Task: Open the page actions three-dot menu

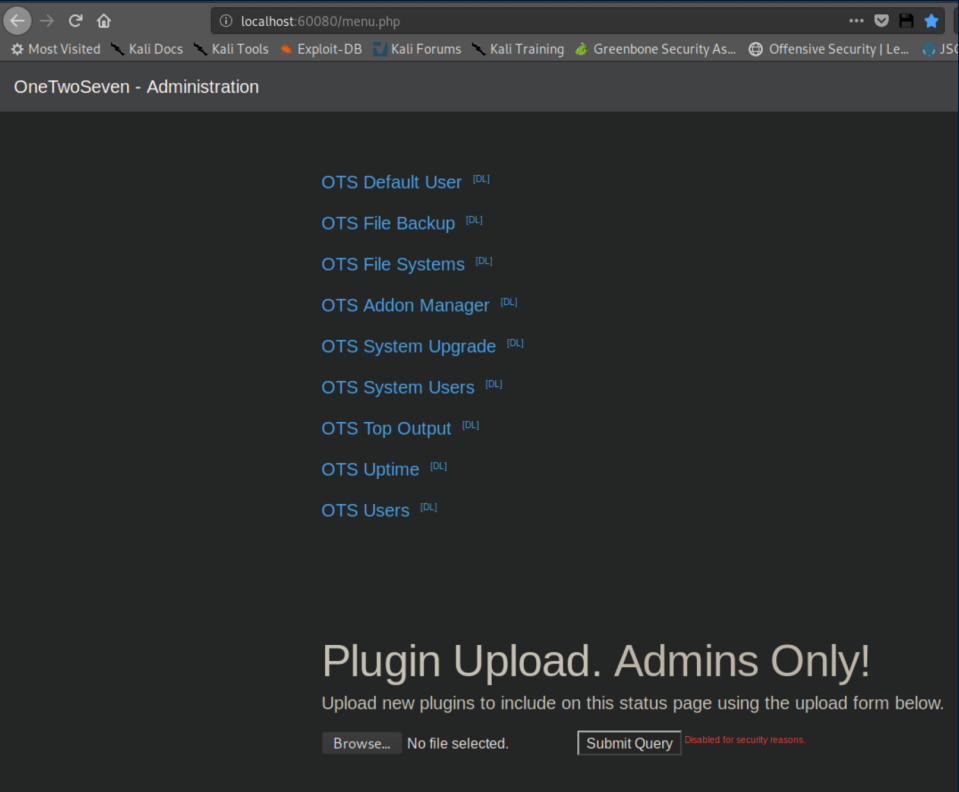Action: [x=856, y=21]
